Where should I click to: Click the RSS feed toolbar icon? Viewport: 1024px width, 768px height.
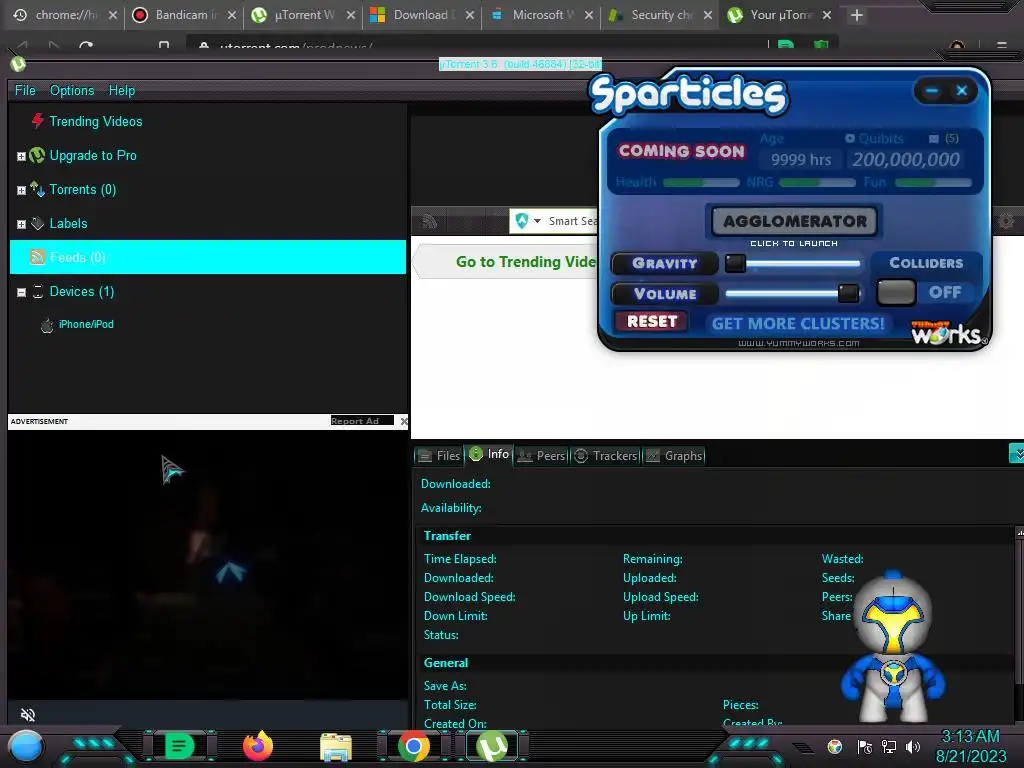[x=429, y=221]
